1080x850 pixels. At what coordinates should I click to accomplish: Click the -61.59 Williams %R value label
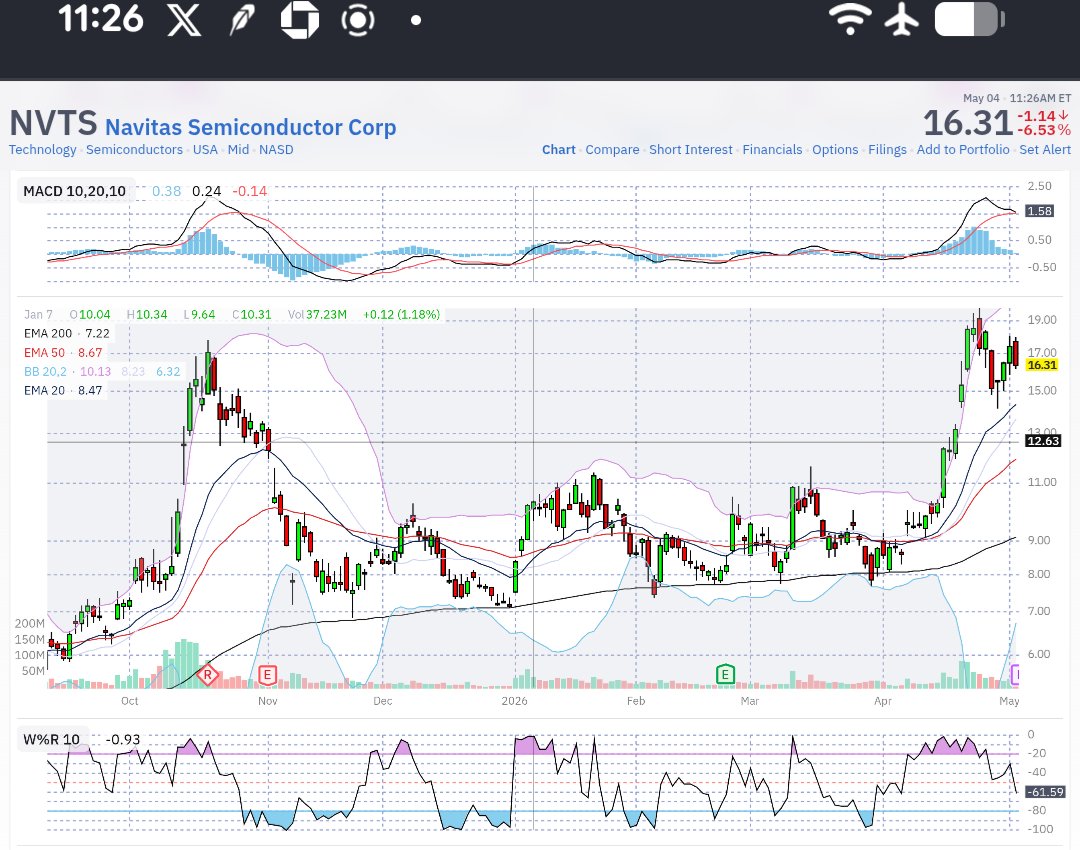pos(1046,792)
